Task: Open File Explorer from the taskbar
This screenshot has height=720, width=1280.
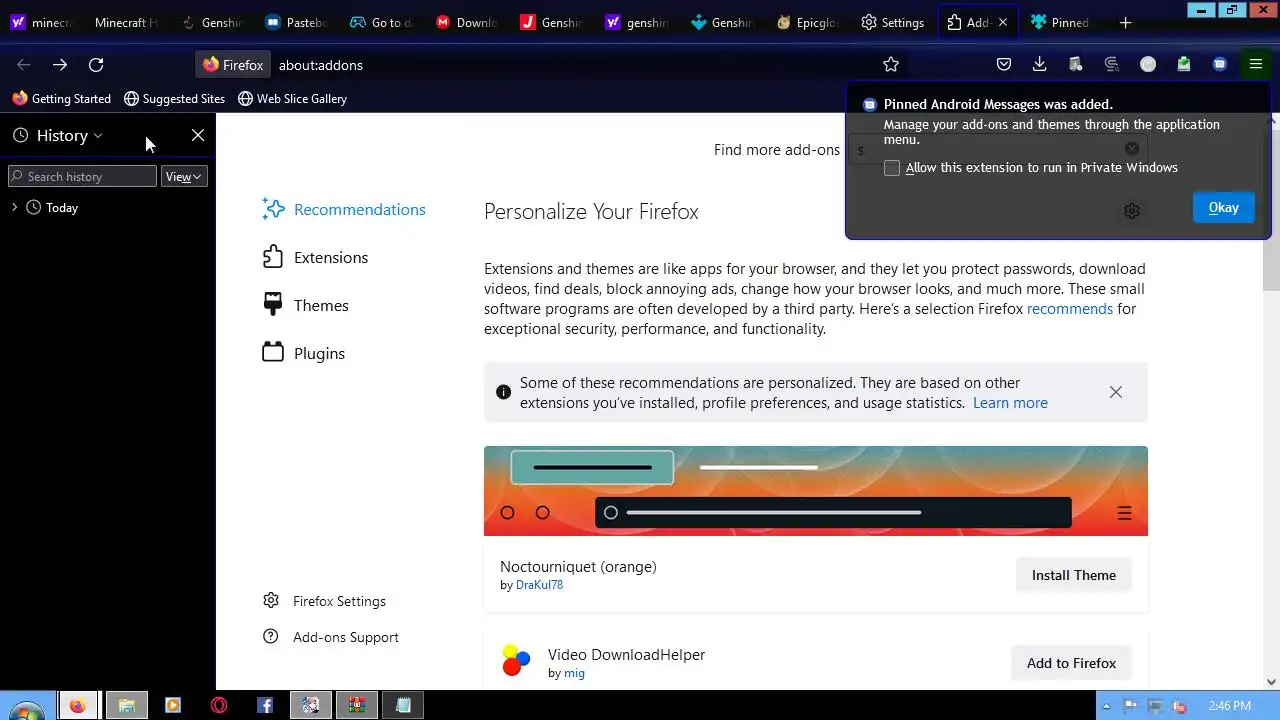Action: click(127, 705)
